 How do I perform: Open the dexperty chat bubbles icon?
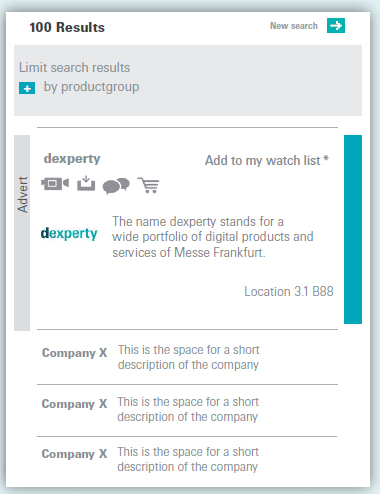pos(116,185)
